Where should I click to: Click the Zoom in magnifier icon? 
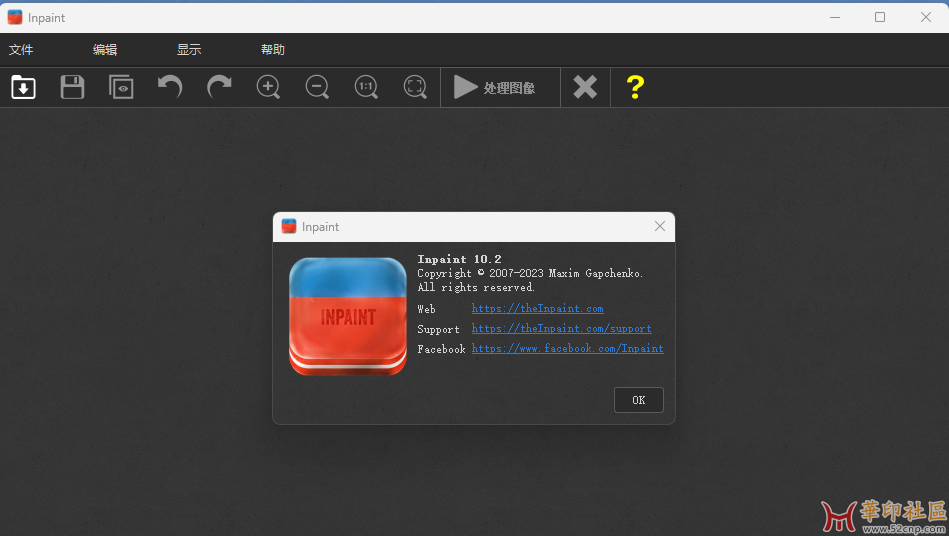(268, 87)
